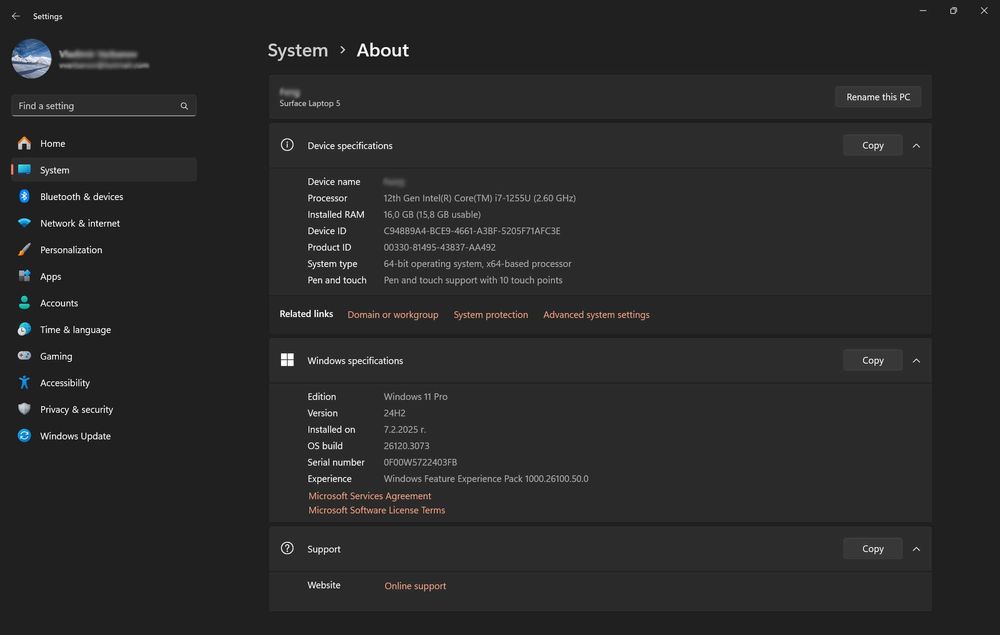This screenshot has width=1000, height=635.
Task: Go to Privacy & security settings
Action: [x=76, y=409]
